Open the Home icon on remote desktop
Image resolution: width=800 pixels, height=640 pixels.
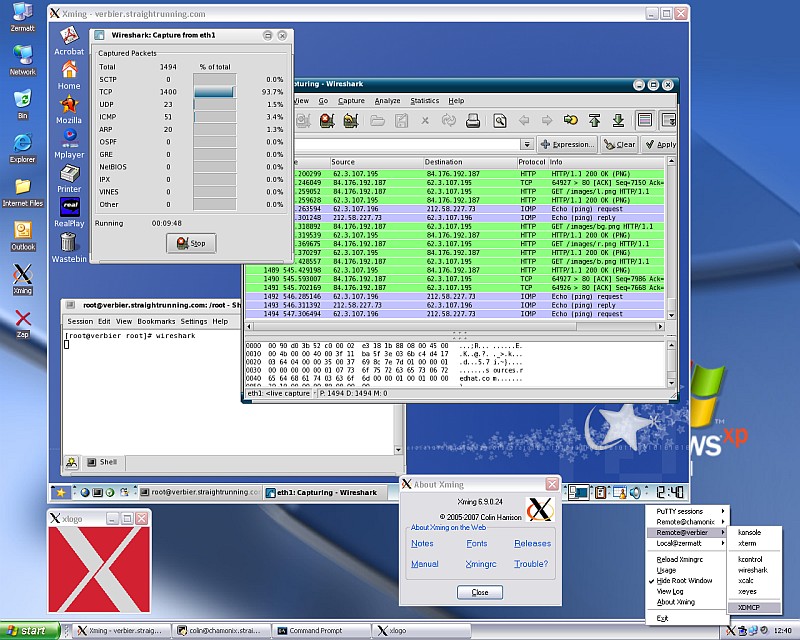[x=69, y=75]
